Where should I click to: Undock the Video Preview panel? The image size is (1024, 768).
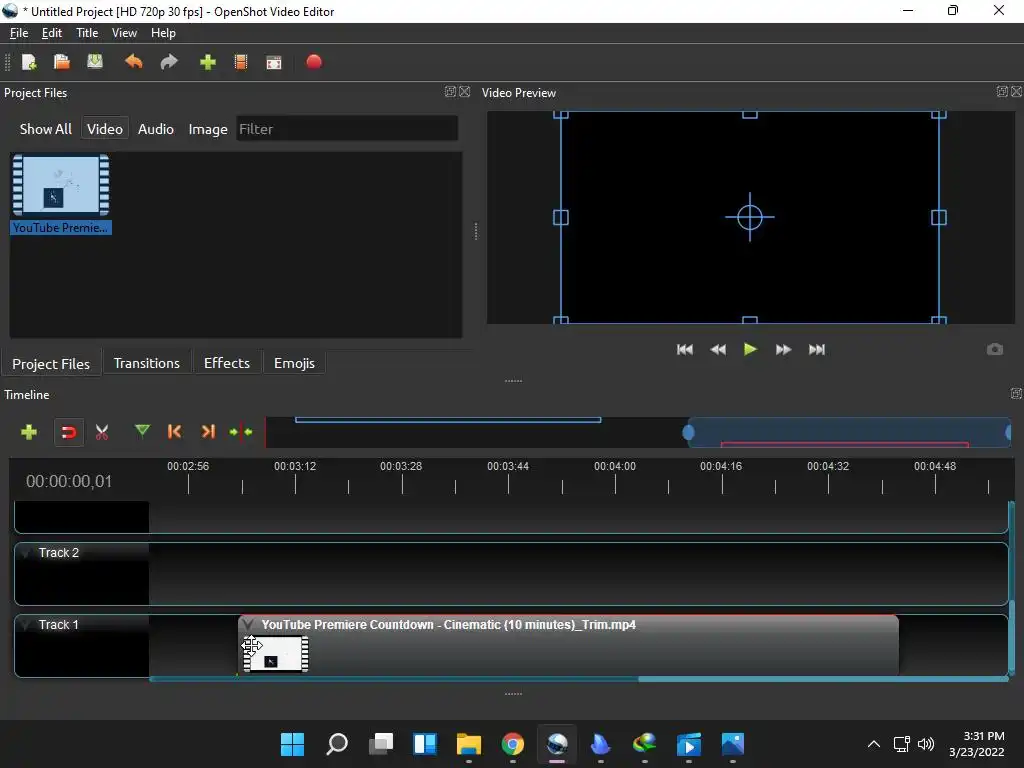(x=1002, y=91)
